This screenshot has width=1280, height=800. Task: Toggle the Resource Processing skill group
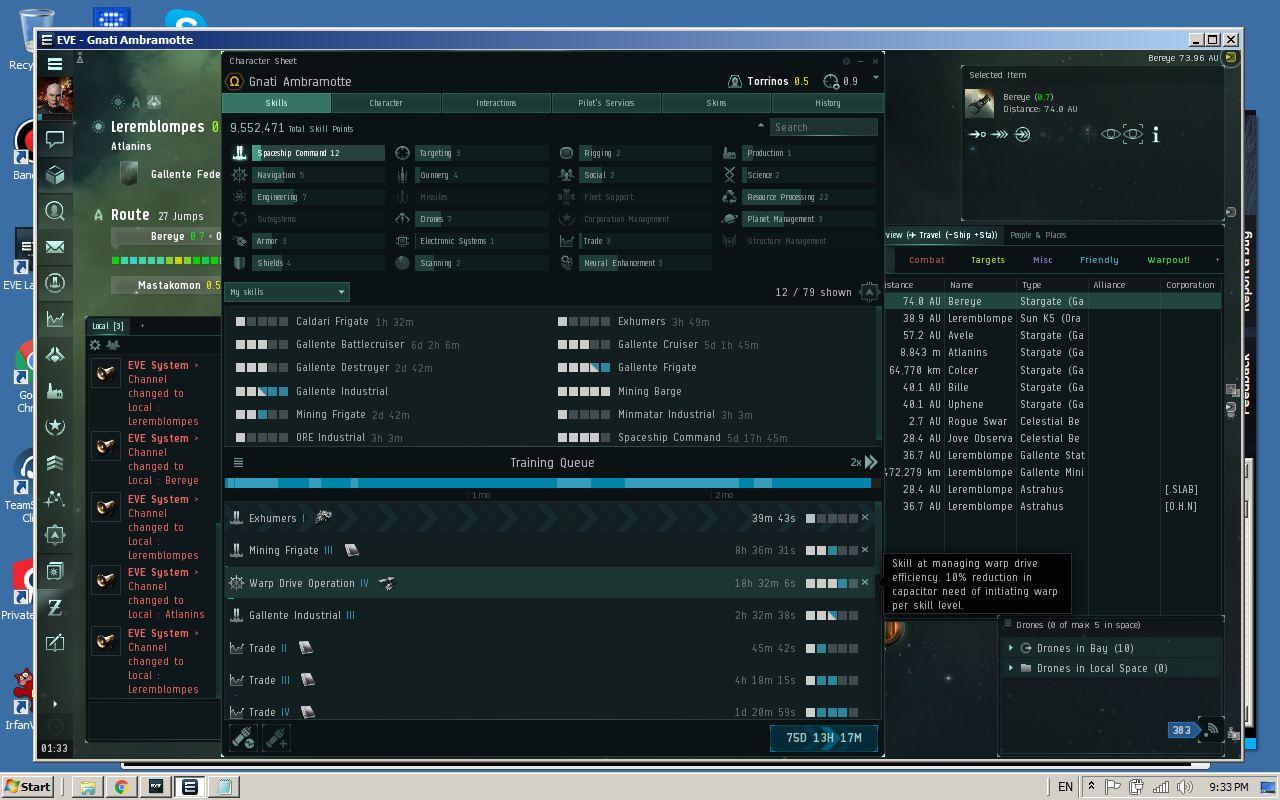point(798,197)
